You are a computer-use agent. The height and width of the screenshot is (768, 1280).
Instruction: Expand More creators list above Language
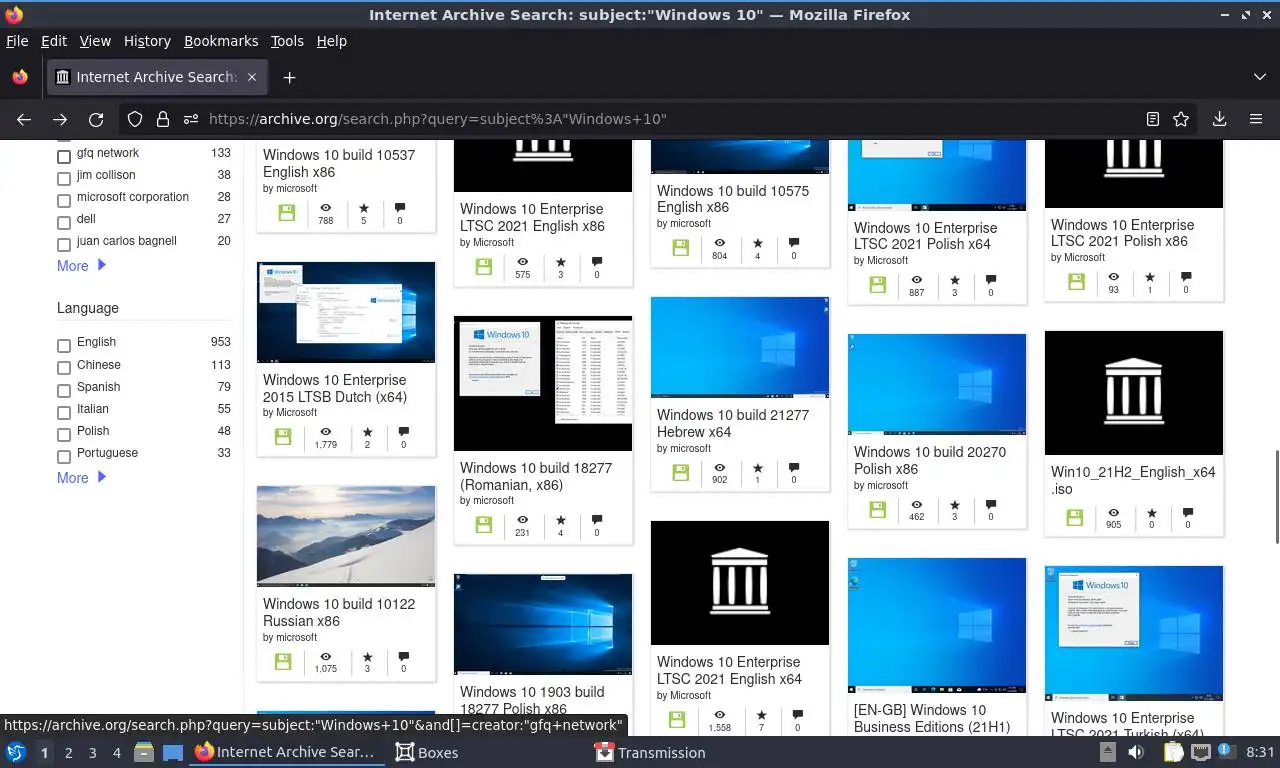point(81,266)
